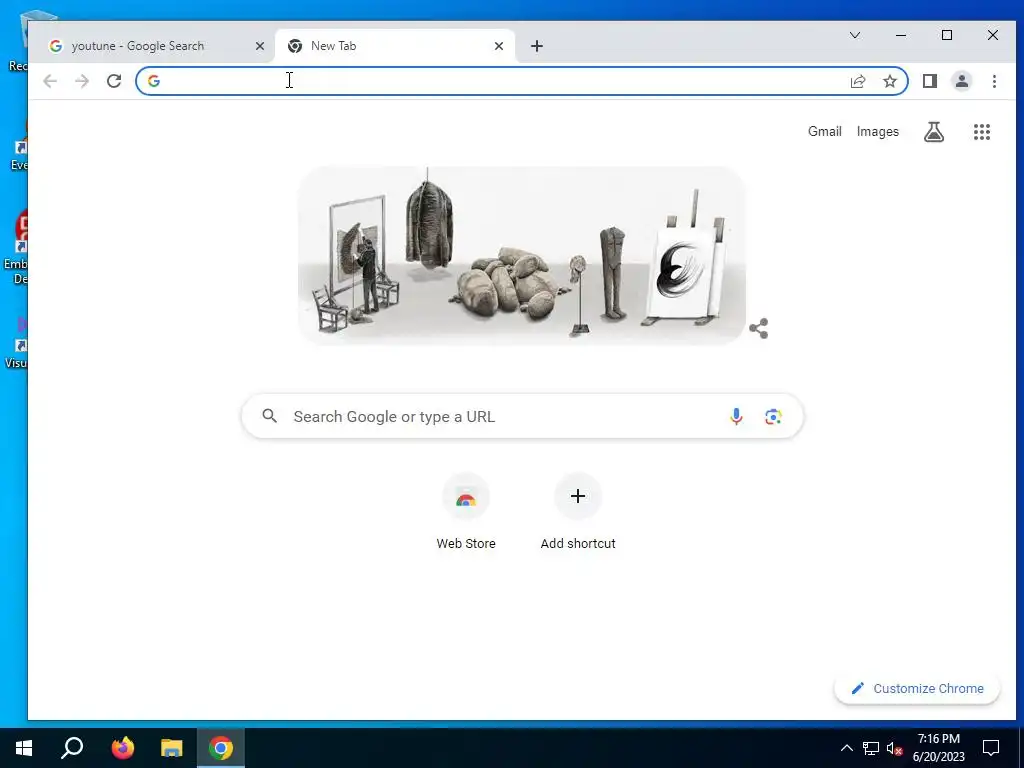Image resolution: width=1024 pixels, height=768 pixels.
Task: Open the Google apps grid
Action: (x=982, y=132)
